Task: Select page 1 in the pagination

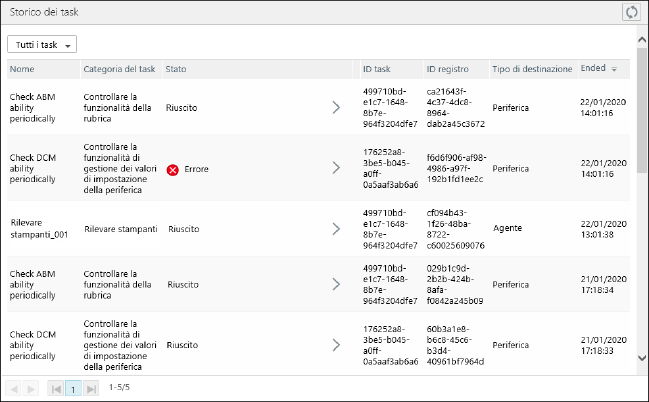Action: (74, 388)
